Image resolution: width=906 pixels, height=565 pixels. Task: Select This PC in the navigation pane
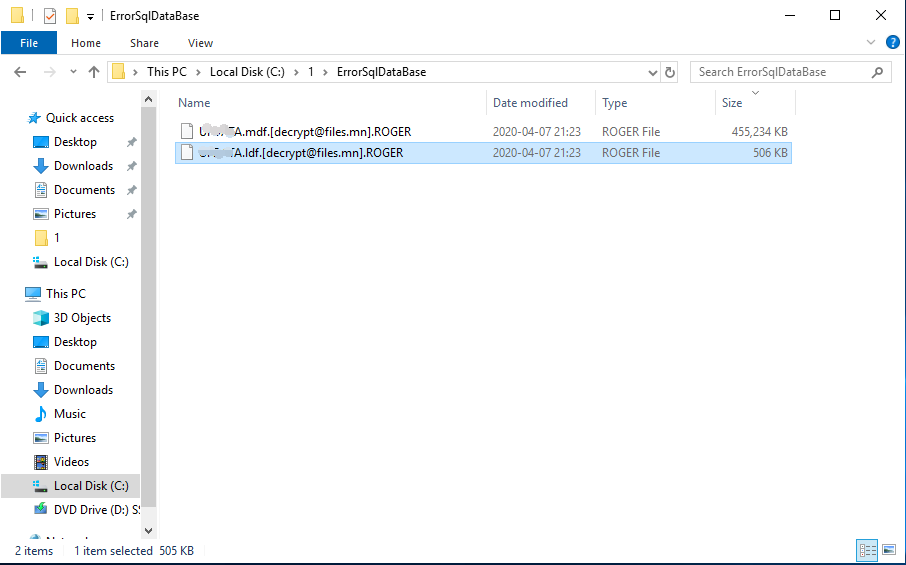coord(65,293)
